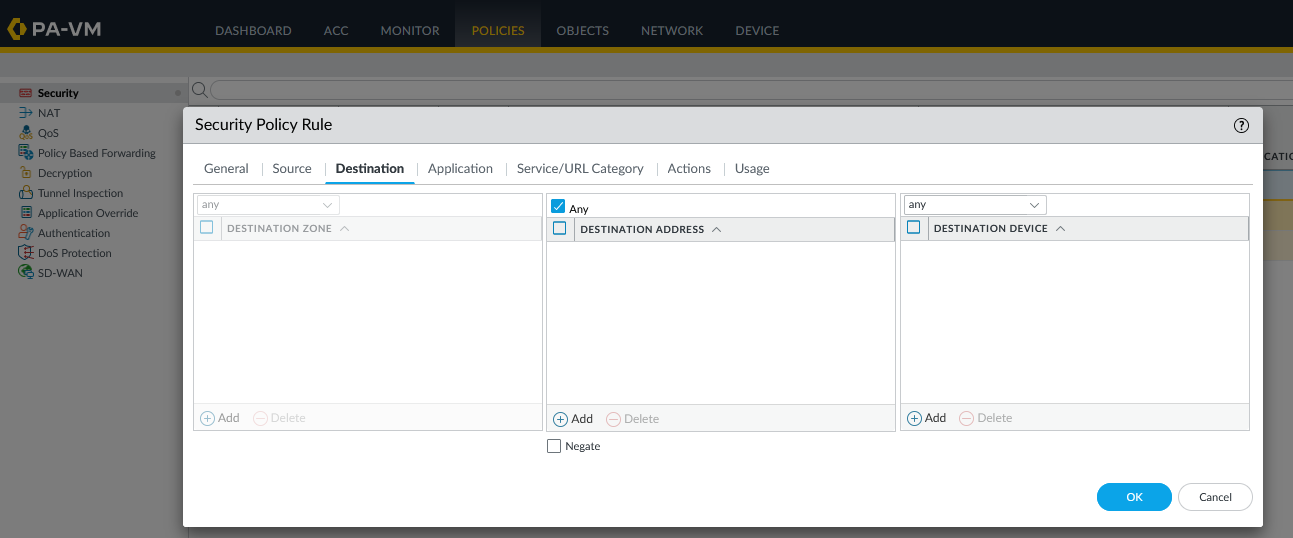
Task: Uncheck the Any destination address checkbox
Action: 558,207
